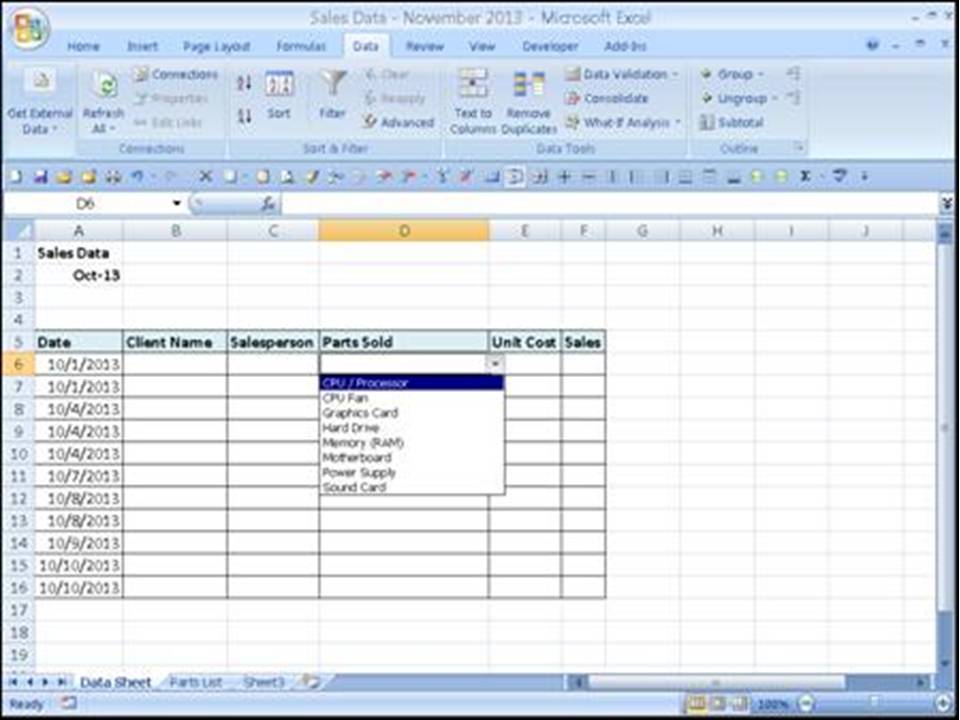
Task: Click the macro record status-bar icon
Action: pyautogui.click(x=69, y=703)
